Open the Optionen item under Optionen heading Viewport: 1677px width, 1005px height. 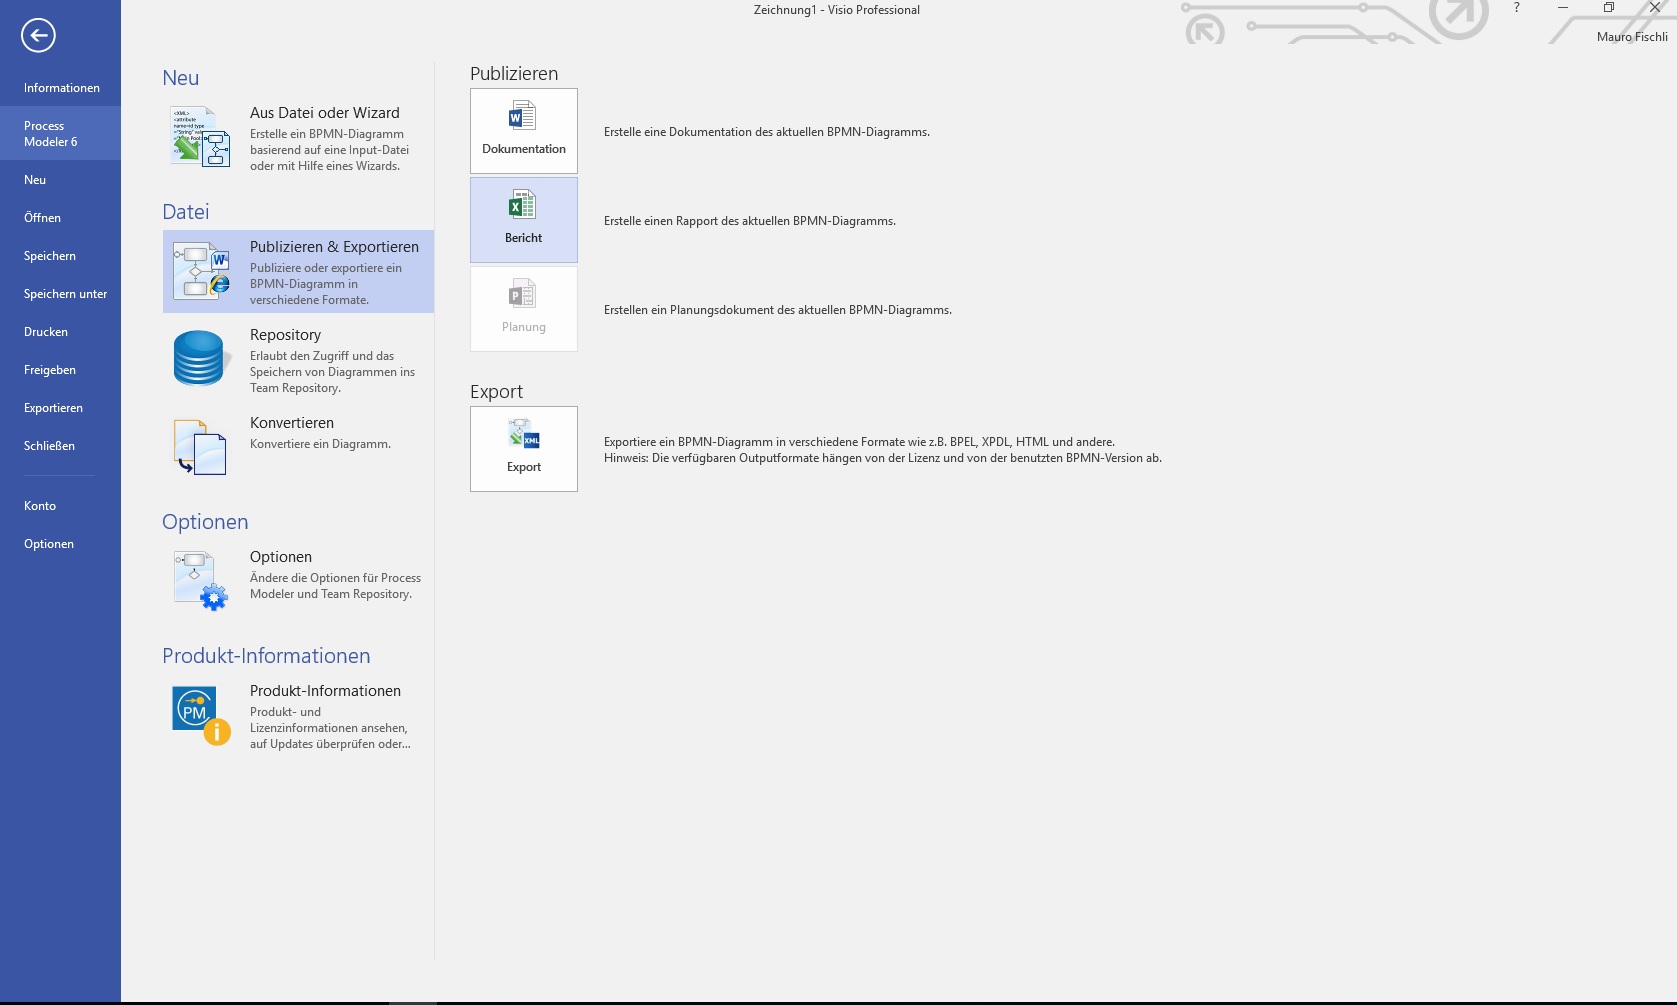point(281,557)
